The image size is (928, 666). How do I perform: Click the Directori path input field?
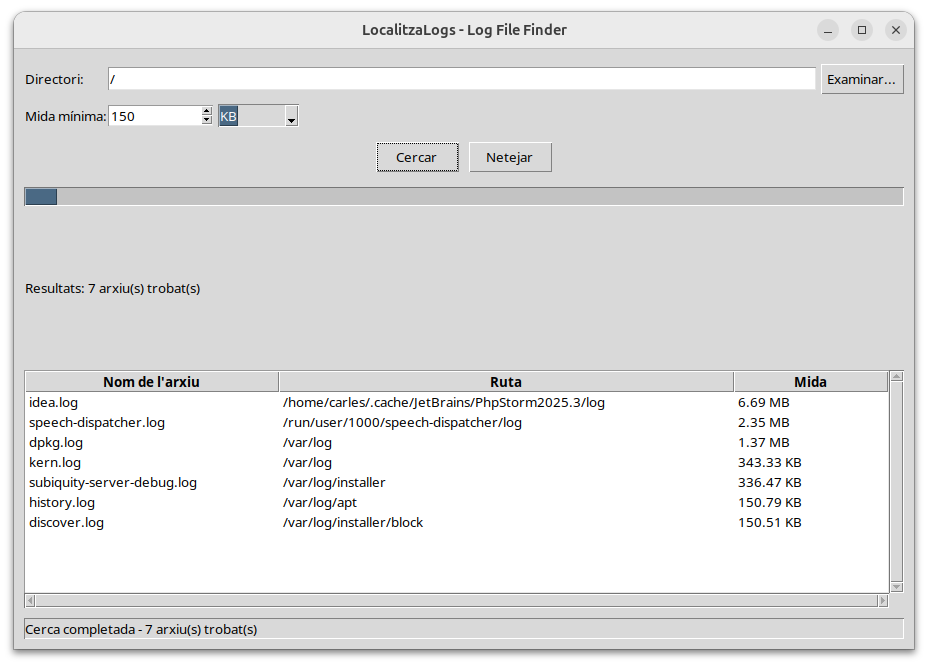pyautogui.click(x=461, y=79)
